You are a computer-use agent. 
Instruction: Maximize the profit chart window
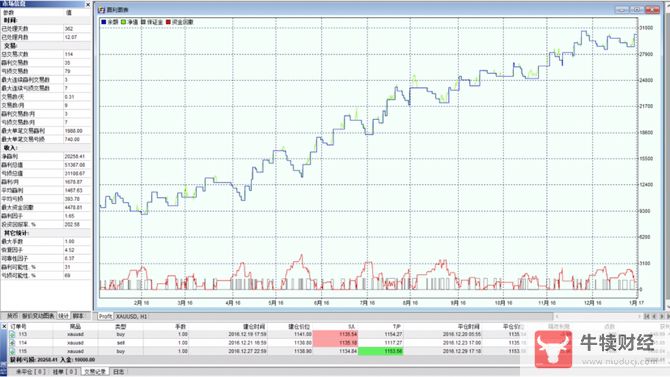click(x=637, y=9)
